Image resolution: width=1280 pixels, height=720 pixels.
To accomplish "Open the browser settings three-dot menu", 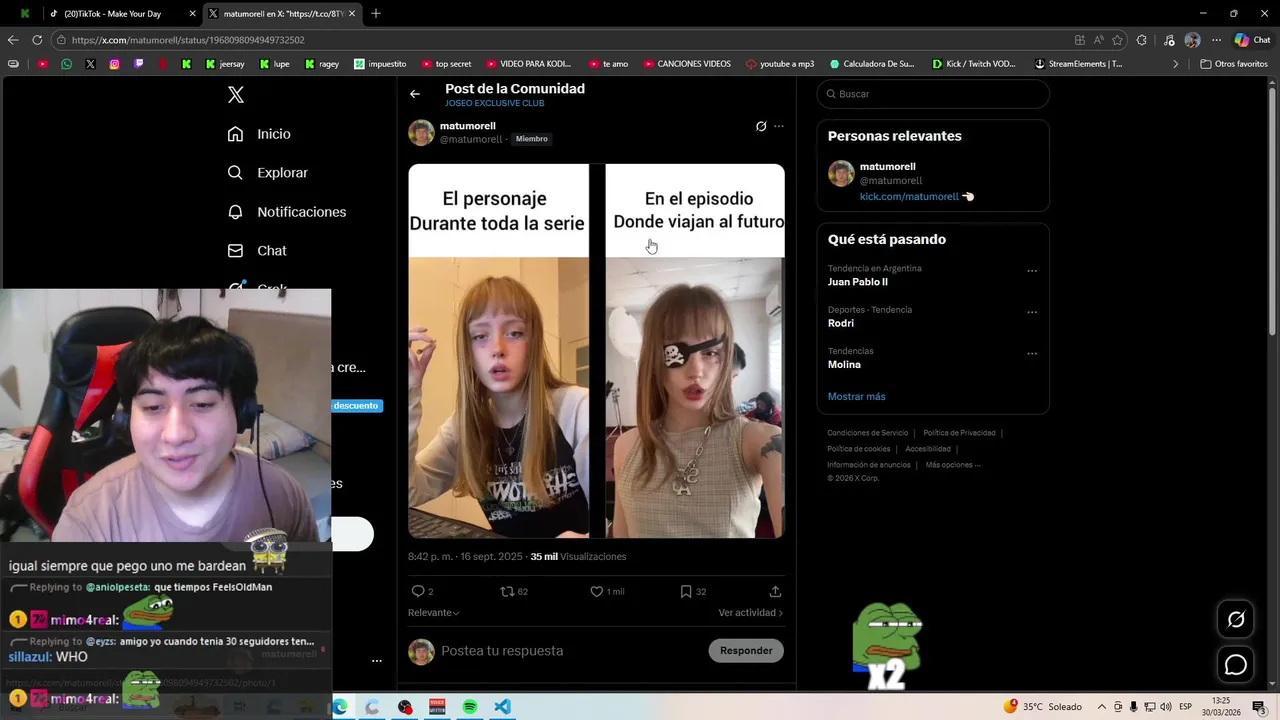I will [1216, 40].
